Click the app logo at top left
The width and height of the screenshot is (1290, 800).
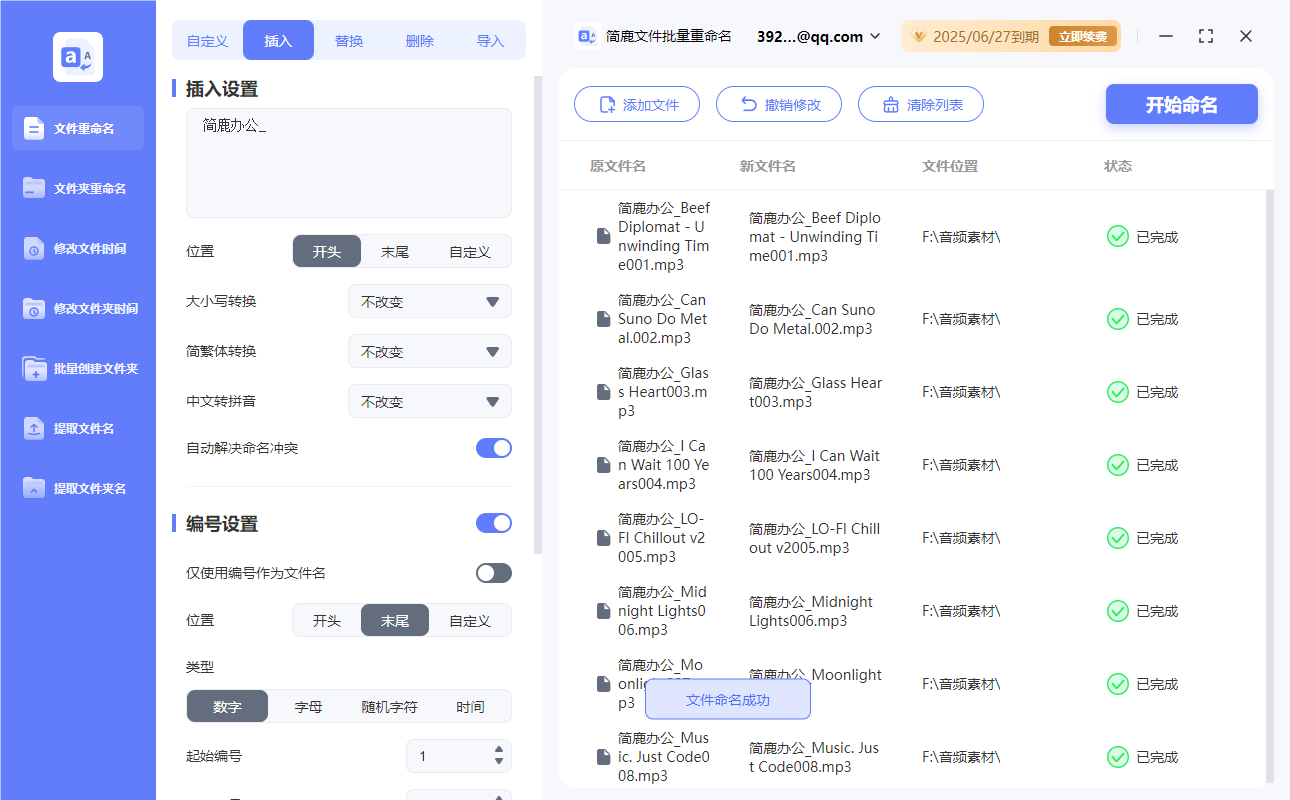77,56
